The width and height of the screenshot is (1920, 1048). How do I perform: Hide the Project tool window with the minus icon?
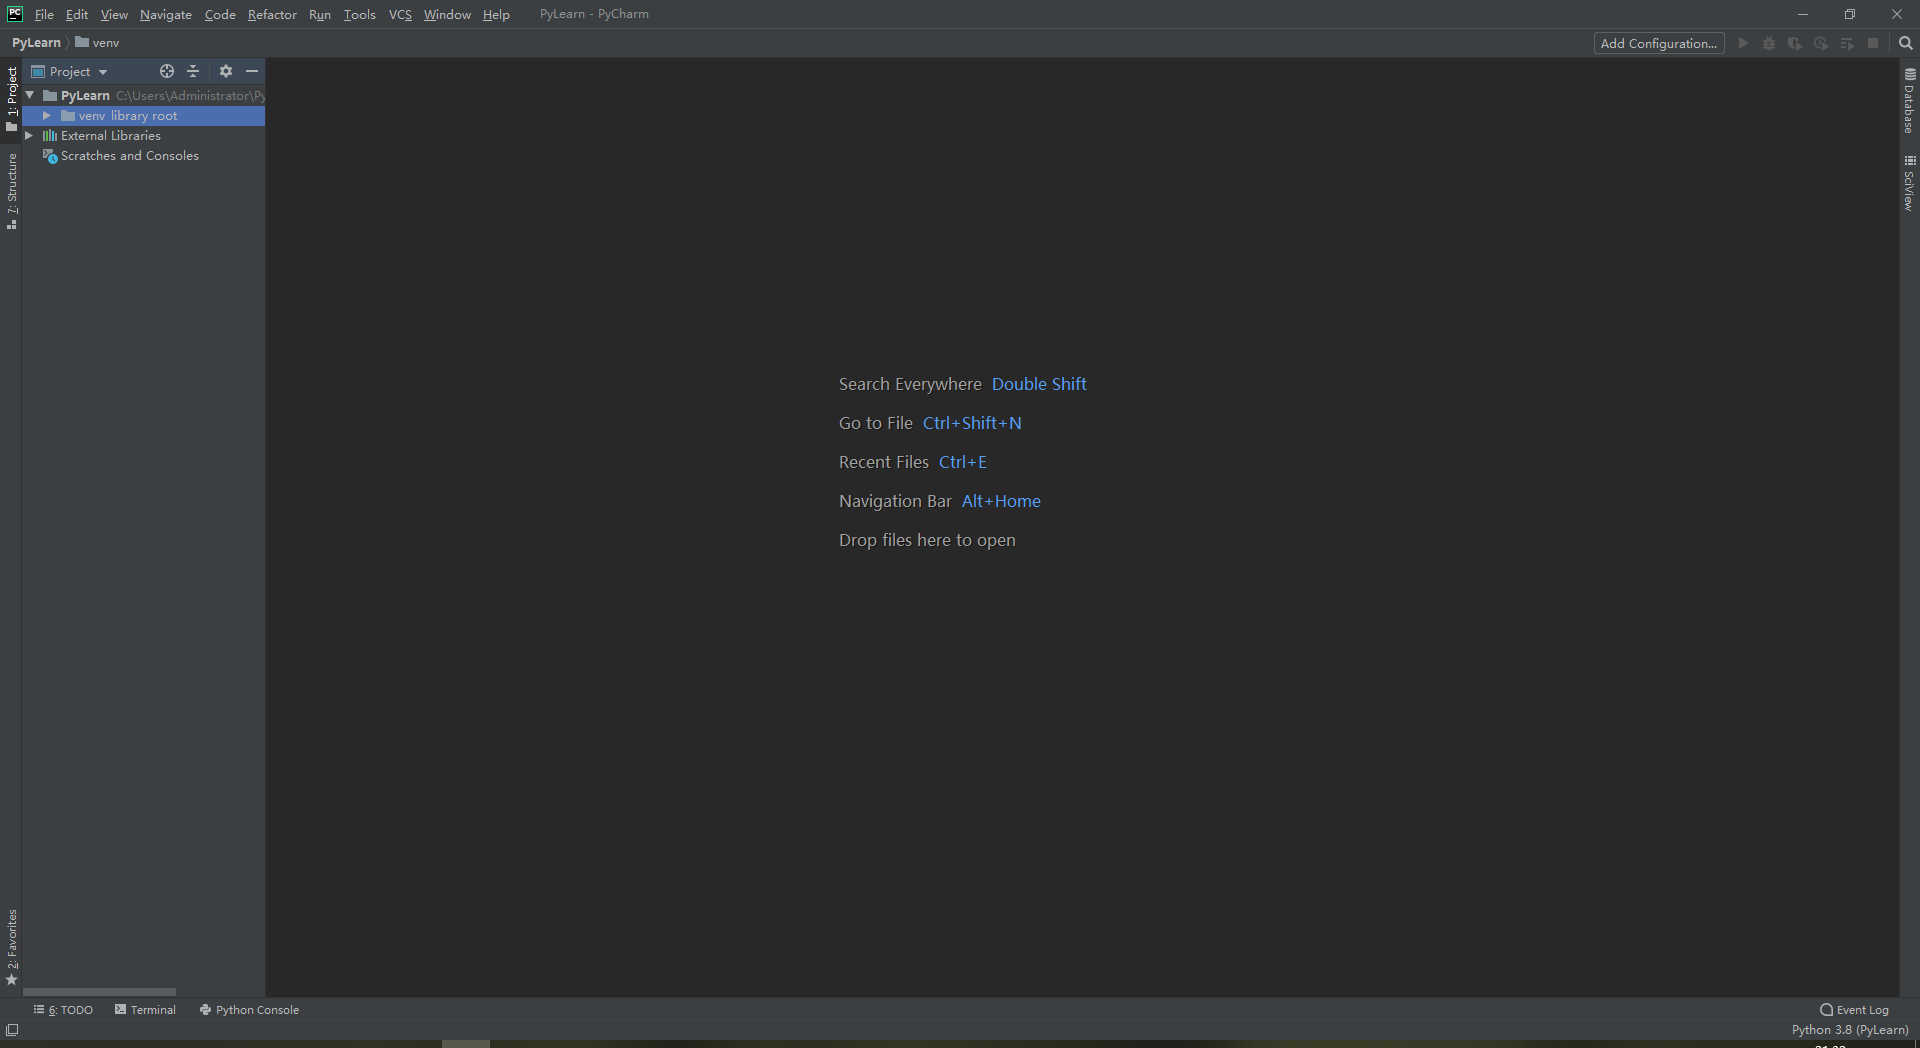[x=252, y=71]
